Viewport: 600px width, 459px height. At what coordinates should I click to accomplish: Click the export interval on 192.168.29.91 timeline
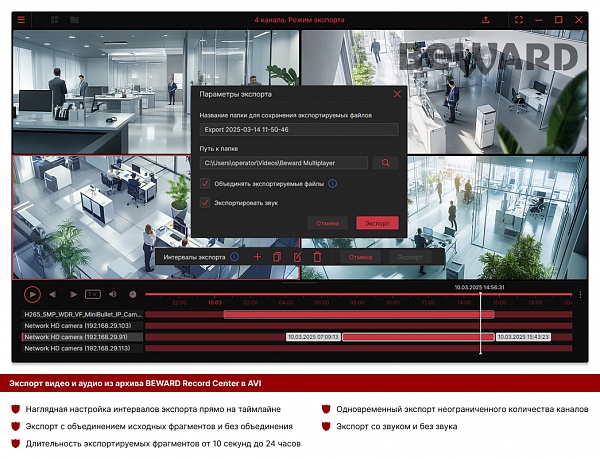tap(418, 337)
